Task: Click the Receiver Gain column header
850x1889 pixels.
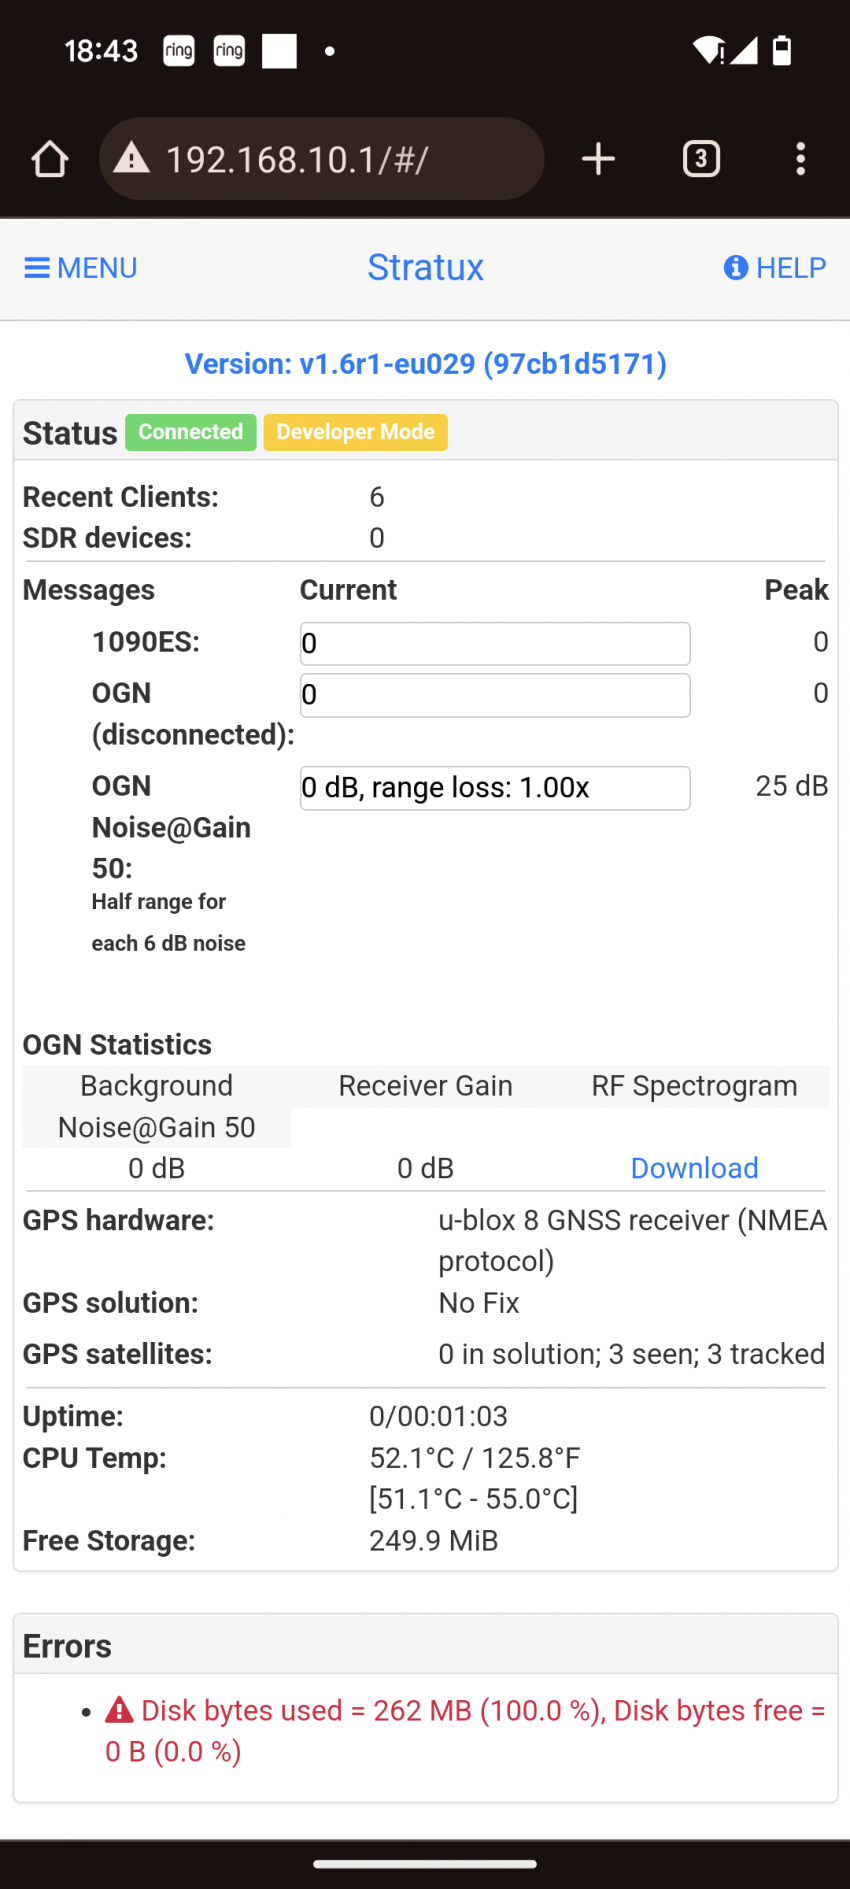Action: pyautogui.click(x=426, y=1086)
